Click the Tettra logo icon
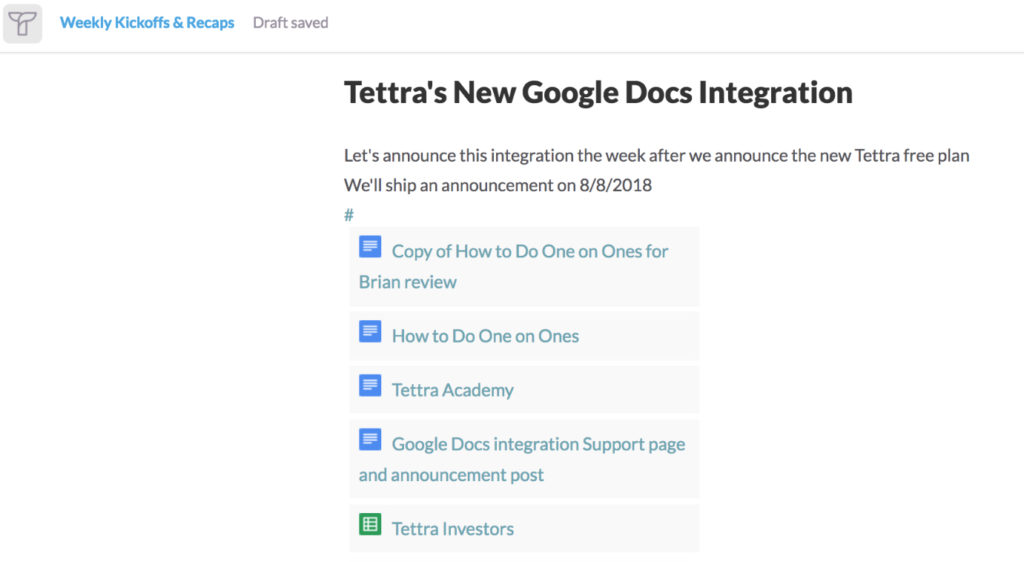Image resolution: width=1024 pixels, height=562 pixels. tap(23, 23)
